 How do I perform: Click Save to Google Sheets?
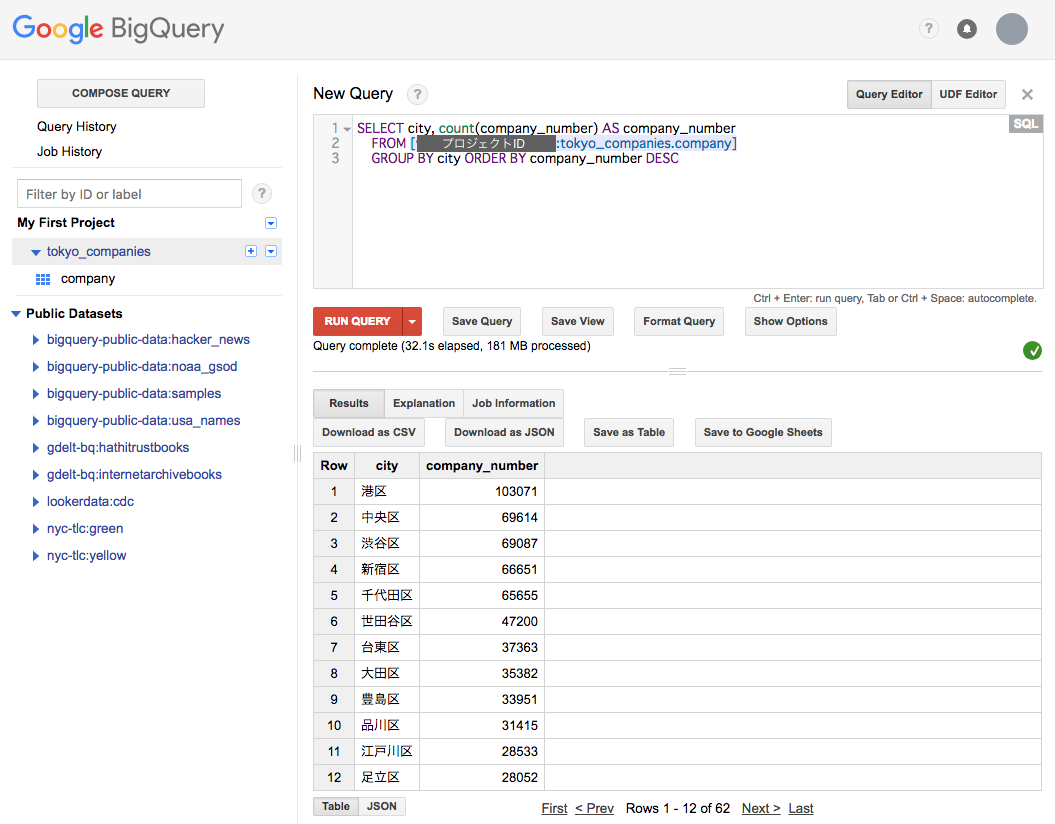point(763,433)
